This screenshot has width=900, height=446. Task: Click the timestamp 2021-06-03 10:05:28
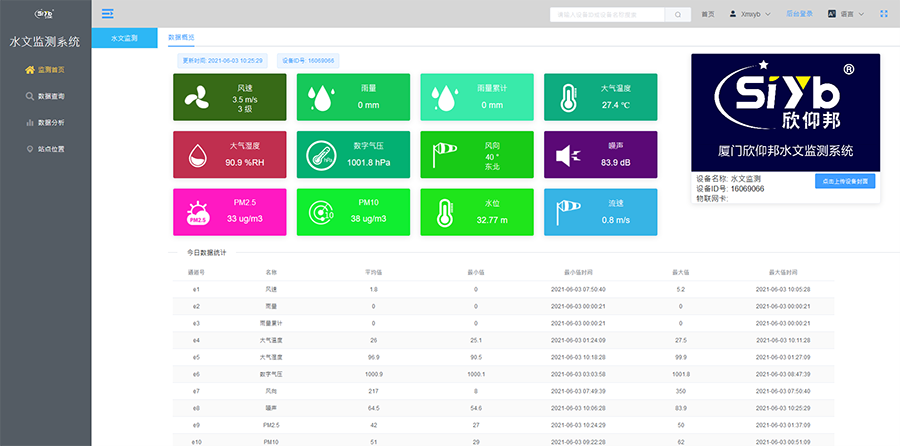(x=783, y=289)
